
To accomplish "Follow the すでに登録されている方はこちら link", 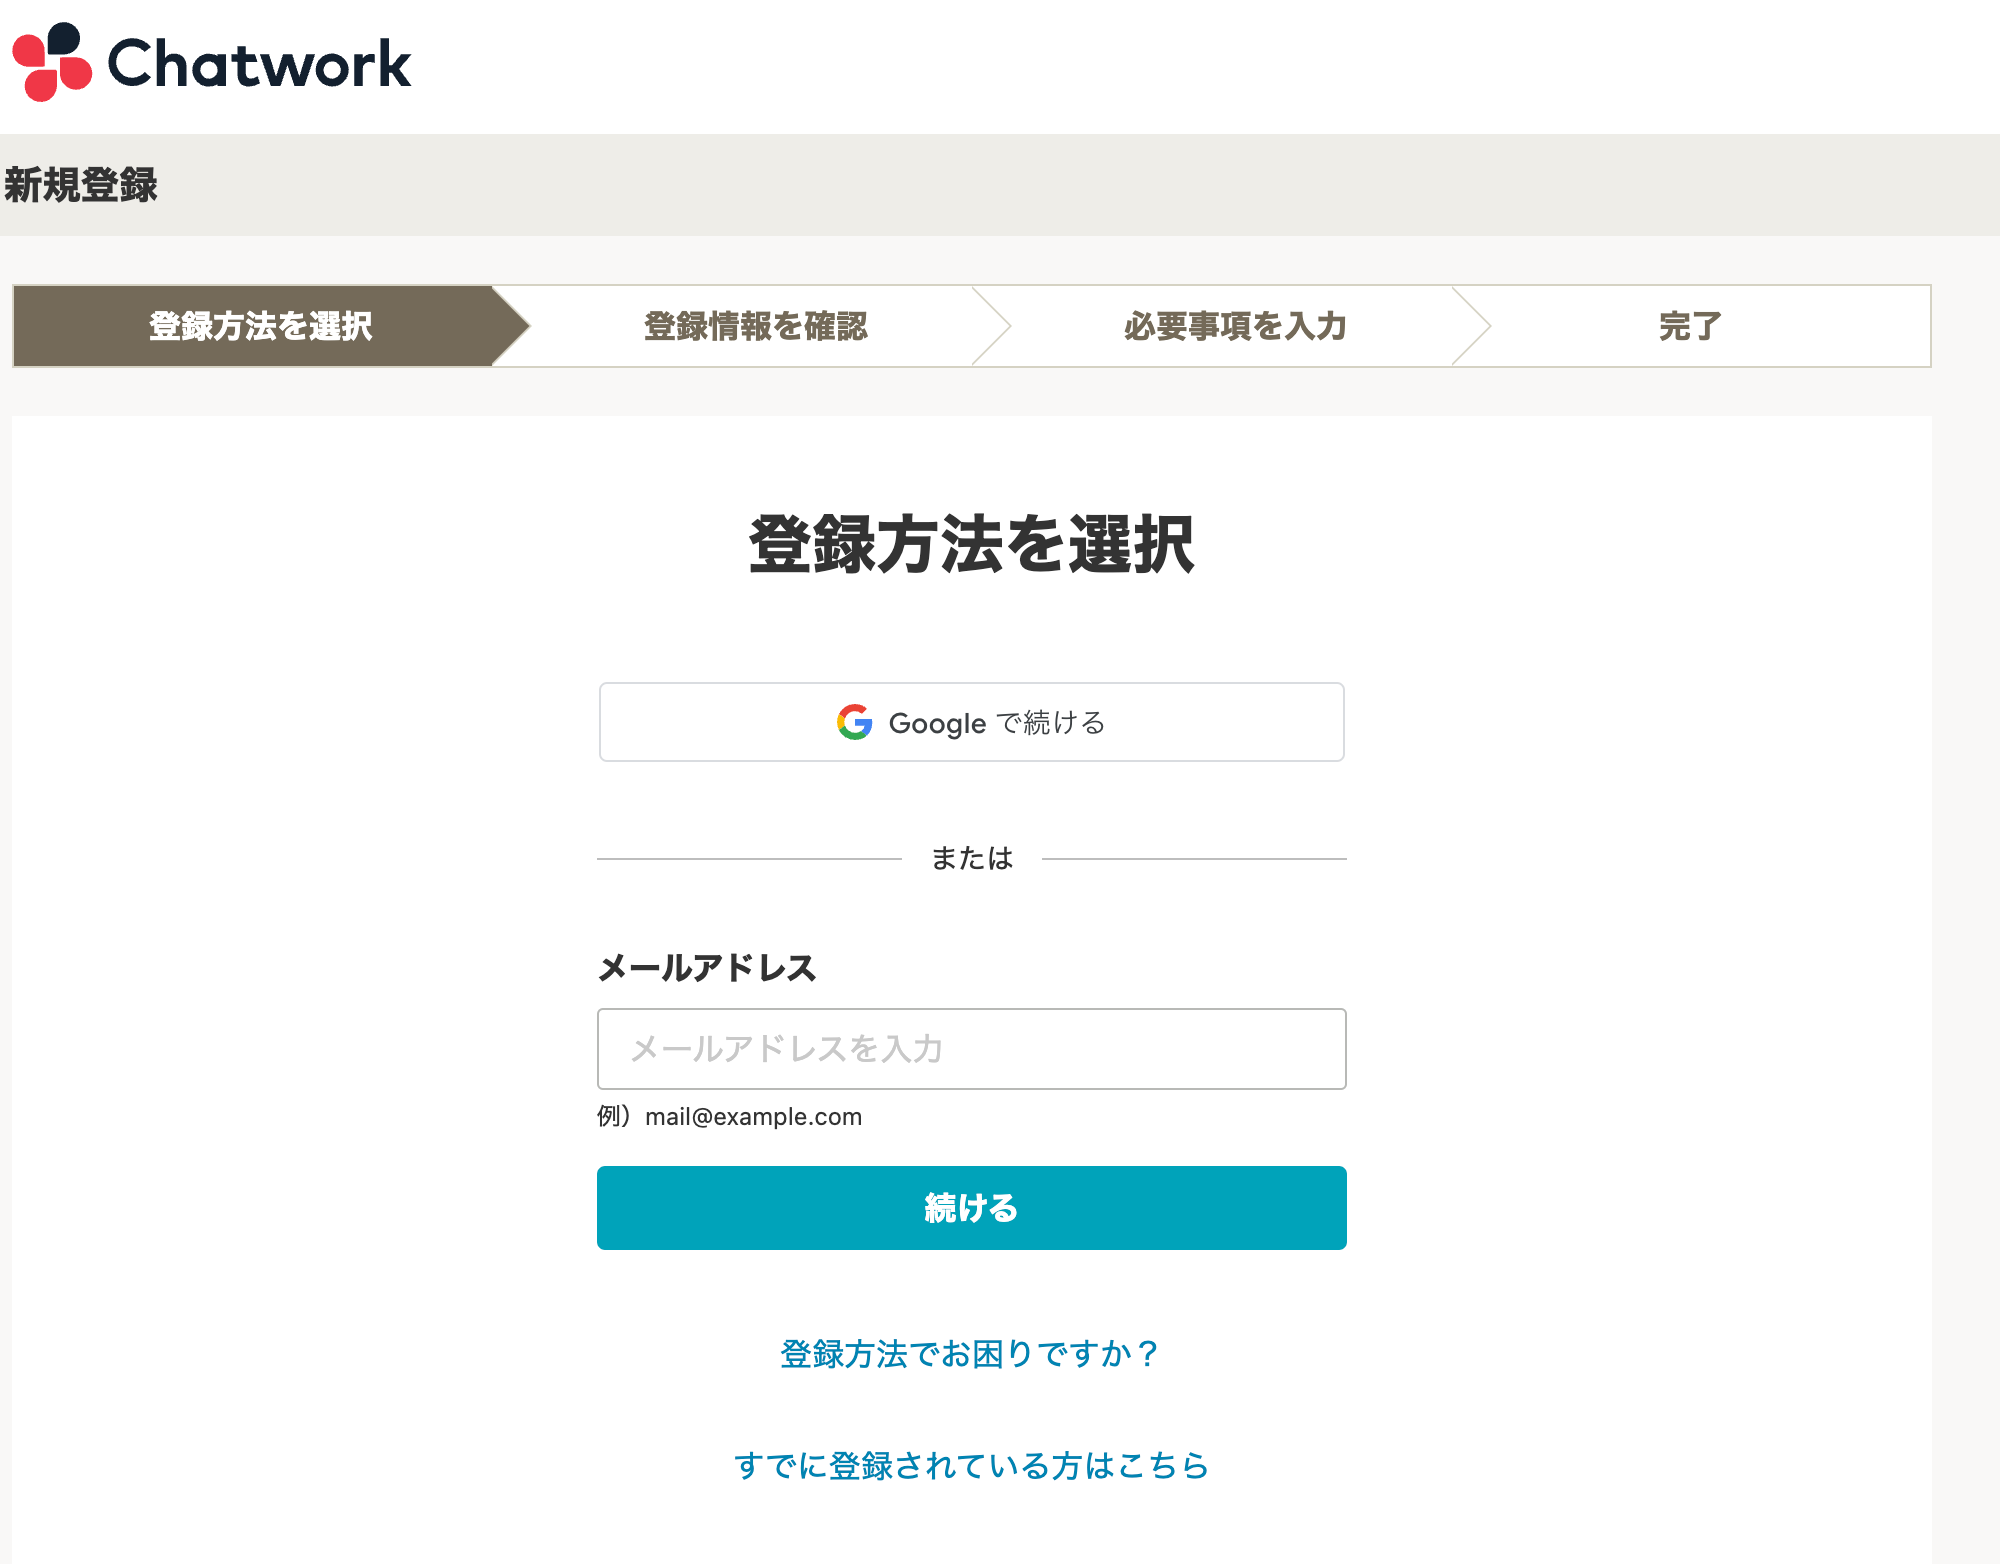I will point(971,1466).
